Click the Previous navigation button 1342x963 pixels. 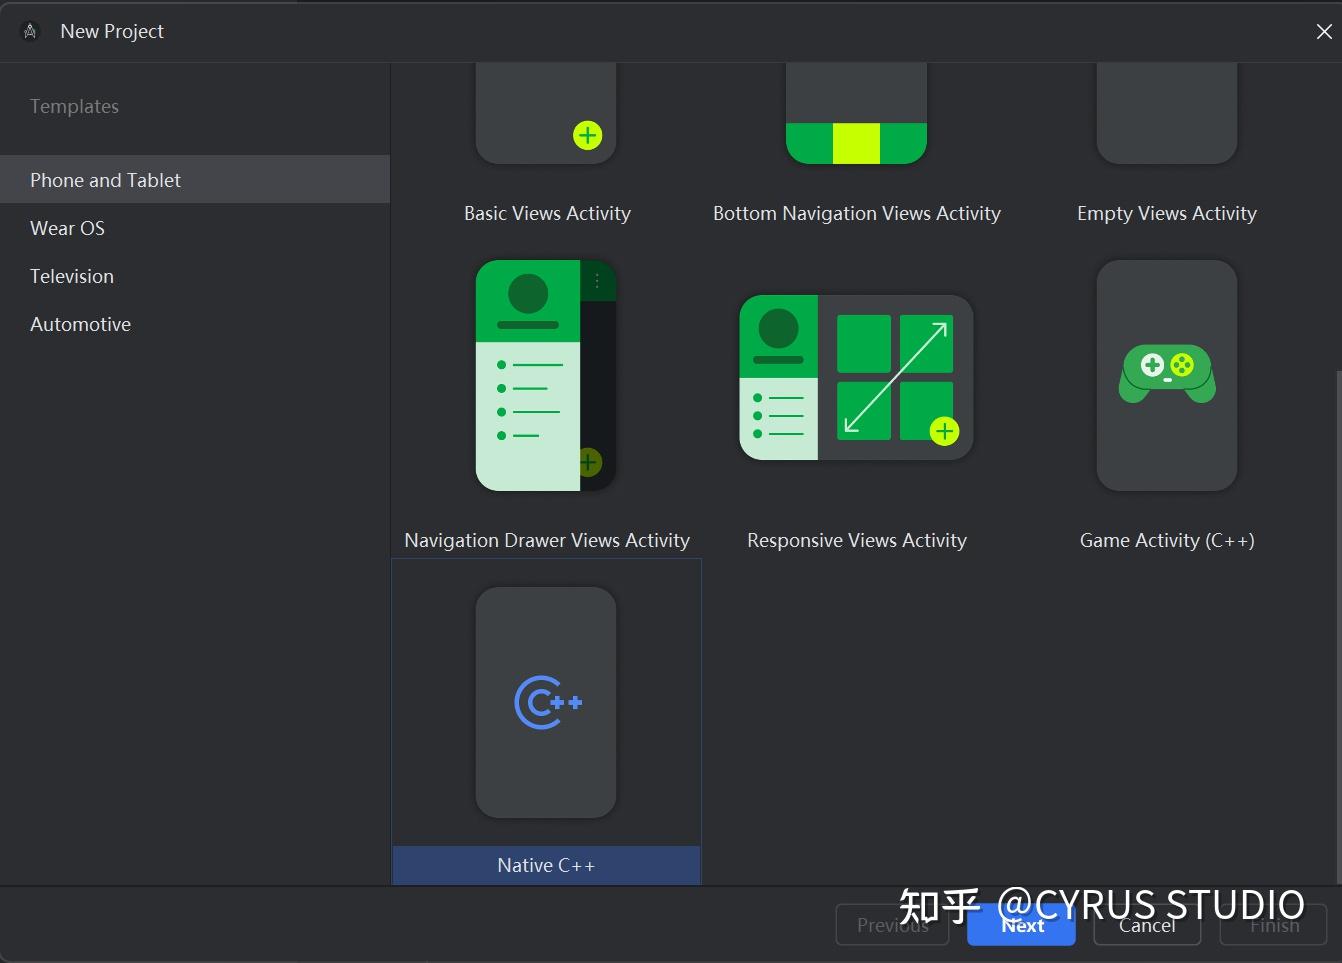click(x=892, y=925)
